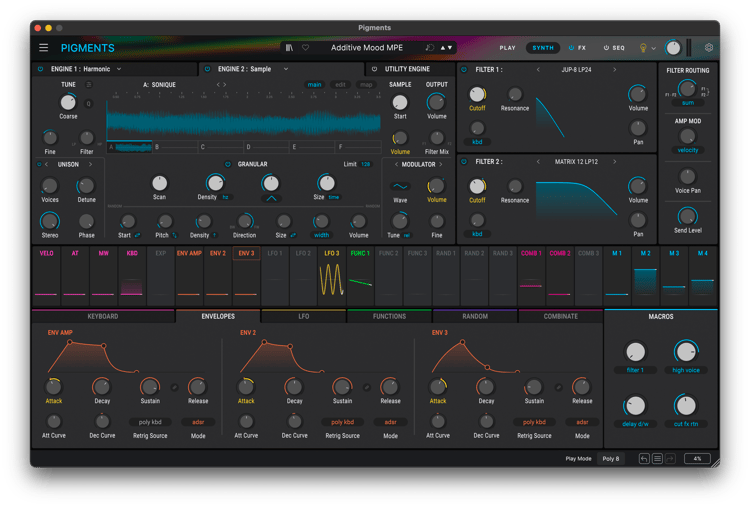Adjust the Filter 1 Cutoff knob
This screenshot has width=750, height=507.
tap(477, 95)
